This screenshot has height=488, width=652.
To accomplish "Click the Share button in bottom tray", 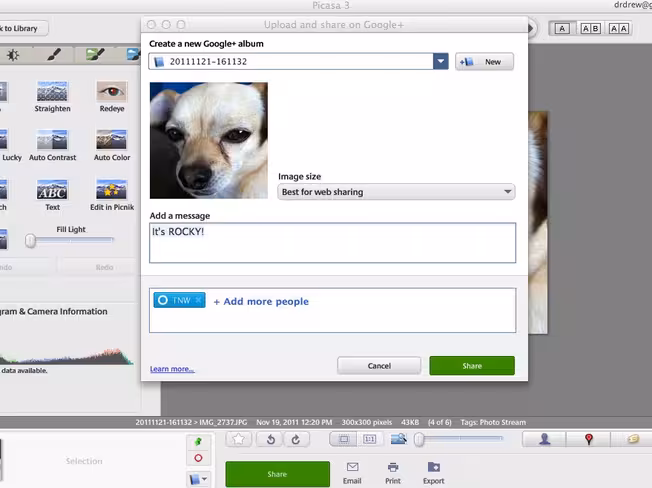I will pyautogui.click(x=277, y=474).
